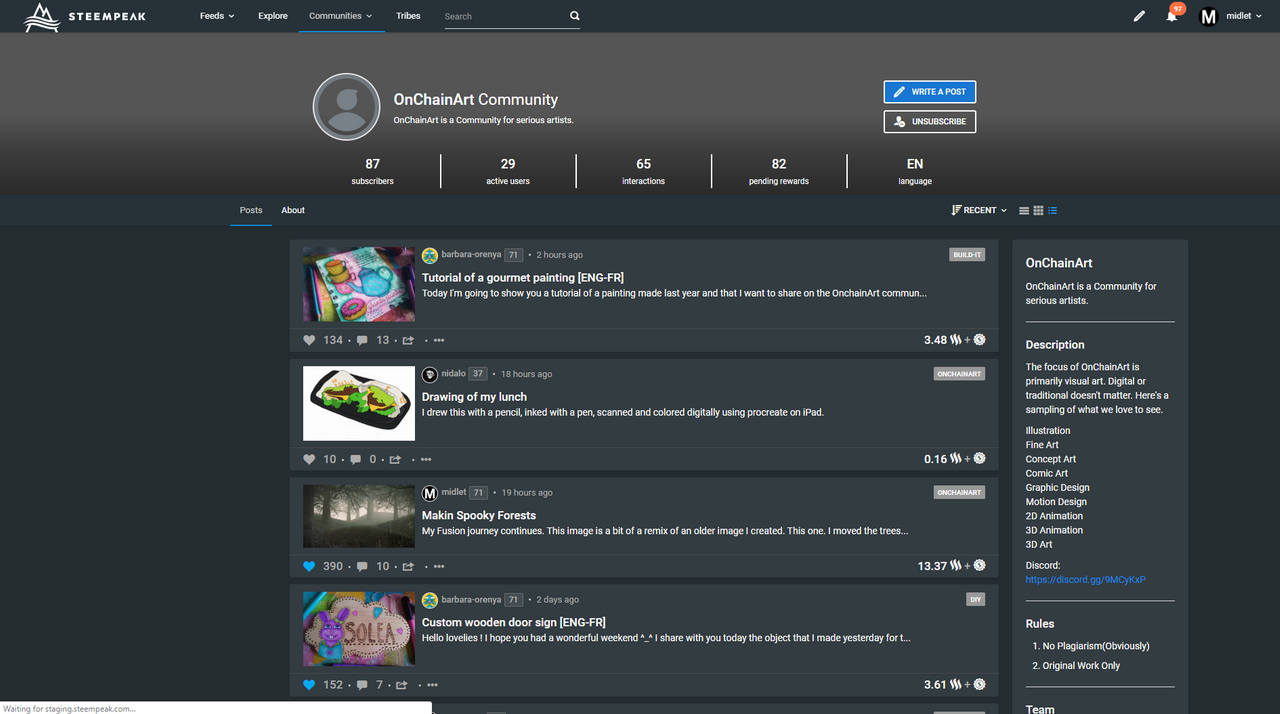This screenshot has height=714, width=1280.
Task: Click the BUILD-IT tag badge
Action: [967, 255]
